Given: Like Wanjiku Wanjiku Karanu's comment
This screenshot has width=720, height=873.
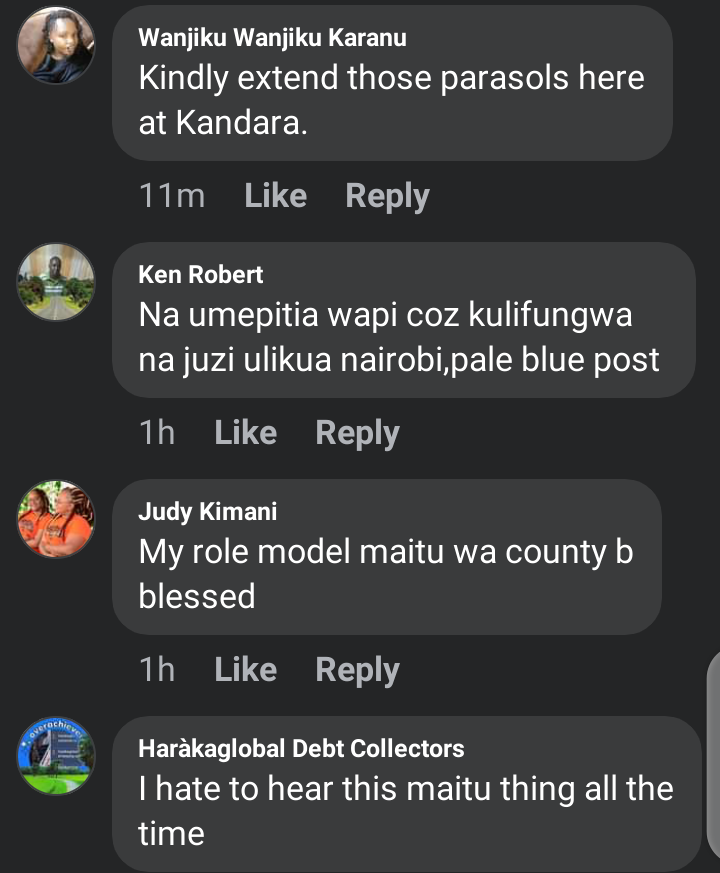Looking at the screenshot, I should click(276, 195).
